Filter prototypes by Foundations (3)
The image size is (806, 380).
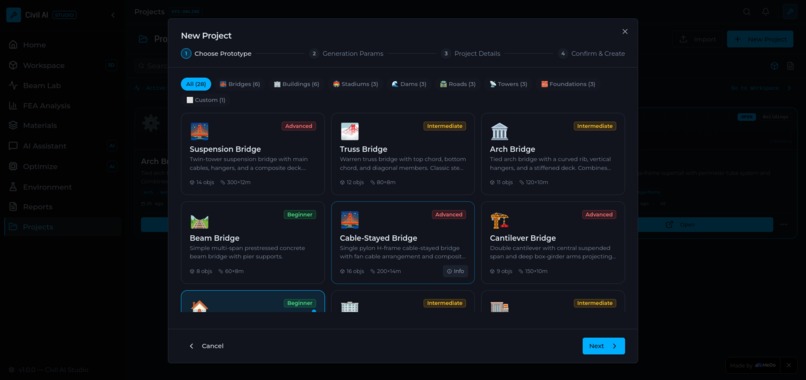point(568,84)
